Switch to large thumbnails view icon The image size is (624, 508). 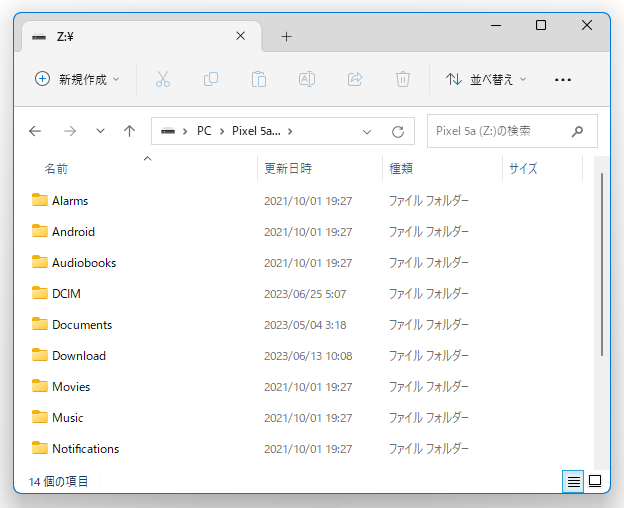click(595, 481)
